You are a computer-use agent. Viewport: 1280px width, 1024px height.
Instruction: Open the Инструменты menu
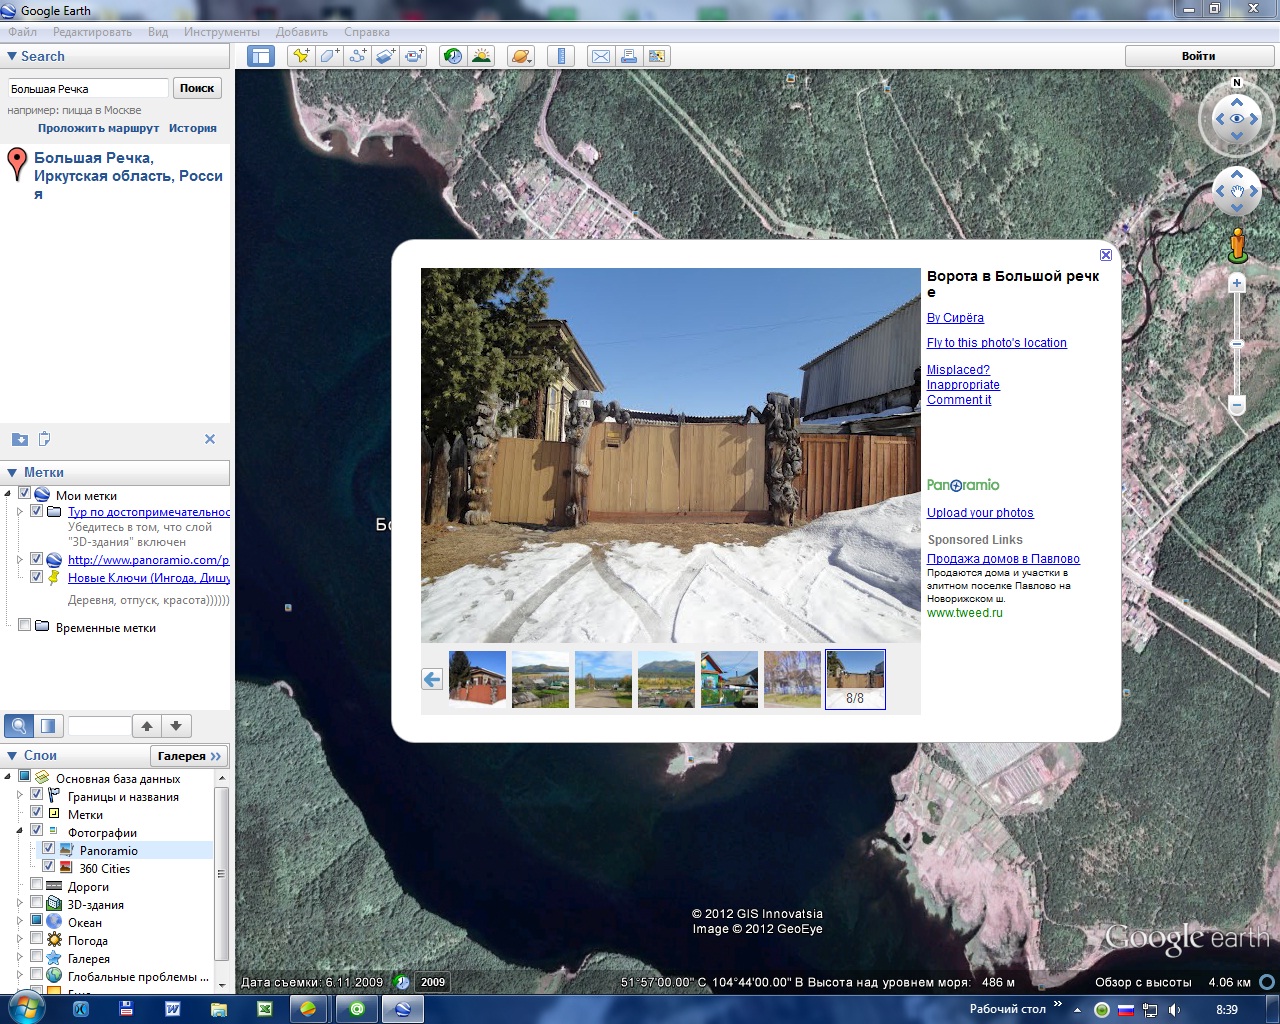point(221,32)
